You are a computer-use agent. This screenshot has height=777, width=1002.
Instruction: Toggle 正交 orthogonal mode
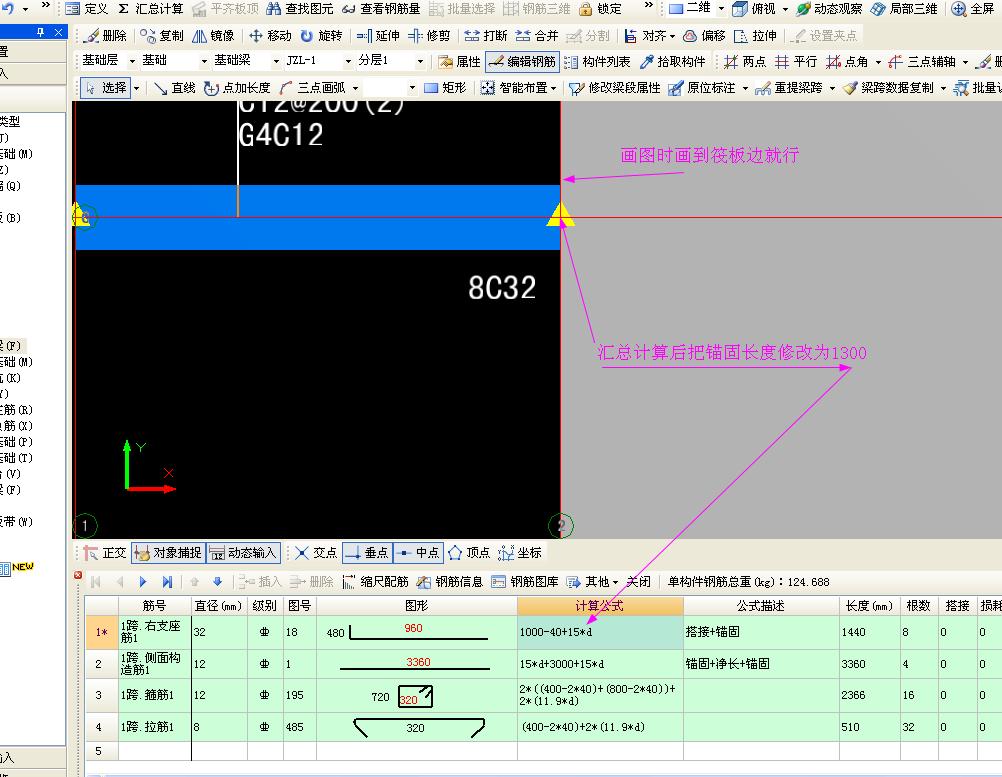click(x=105, y=553)
